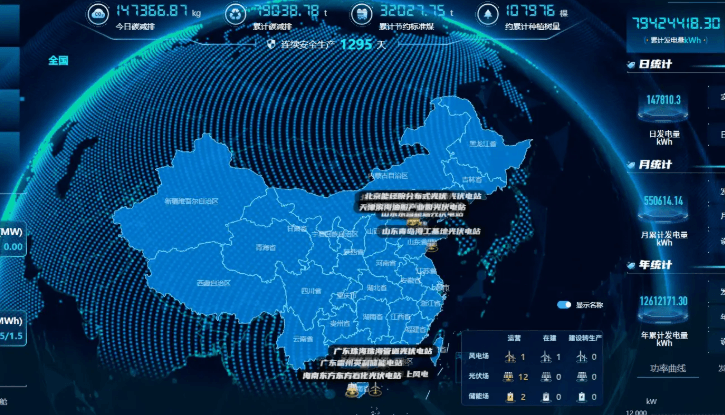Click the 上风电 label near Hainan
Image resolution: width=725 pixels, height=415 pixels.
click(x=417, y=374)
